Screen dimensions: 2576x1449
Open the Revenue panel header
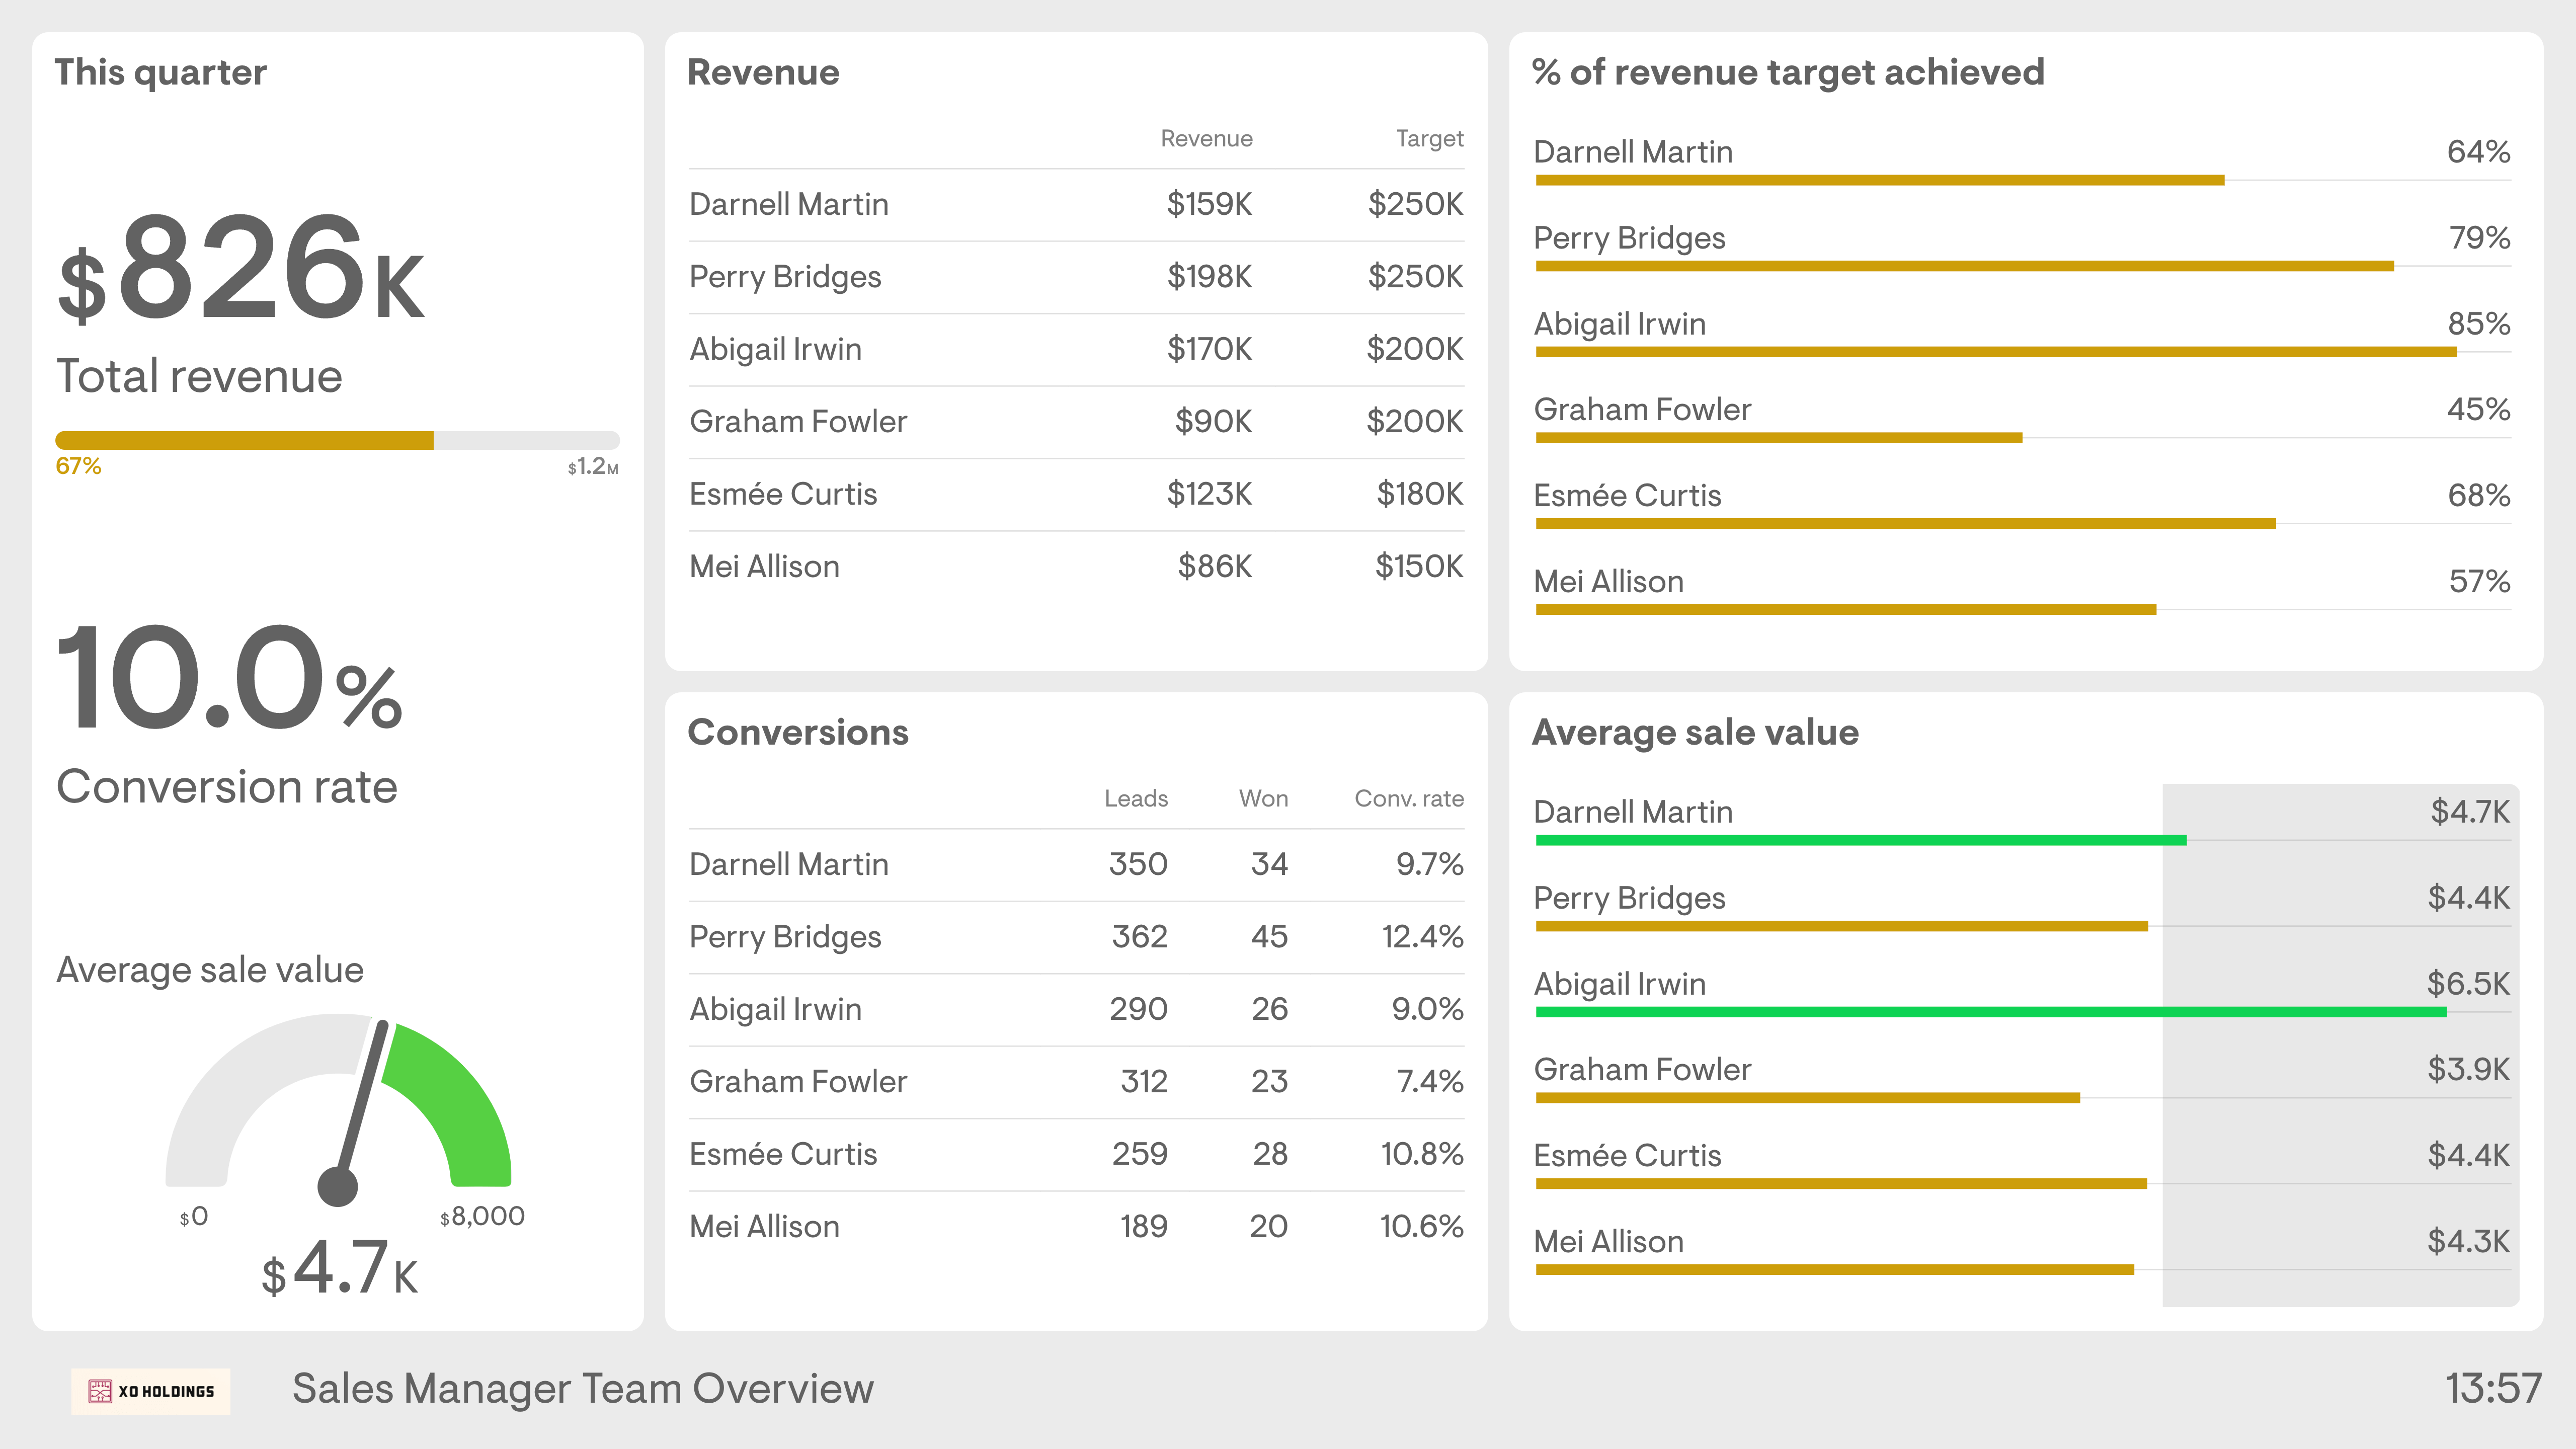pos(763,71)
